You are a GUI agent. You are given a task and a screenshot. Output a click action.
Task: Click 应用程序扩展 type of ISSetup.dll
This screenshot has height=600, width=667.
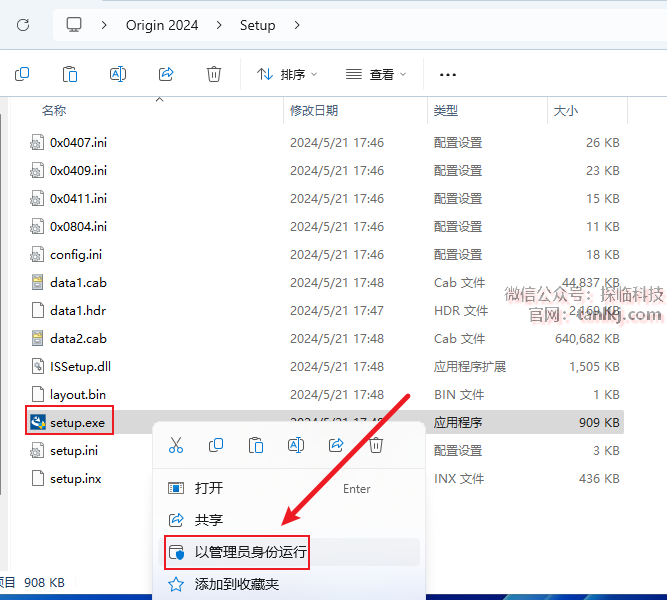[x=470, y=366]
